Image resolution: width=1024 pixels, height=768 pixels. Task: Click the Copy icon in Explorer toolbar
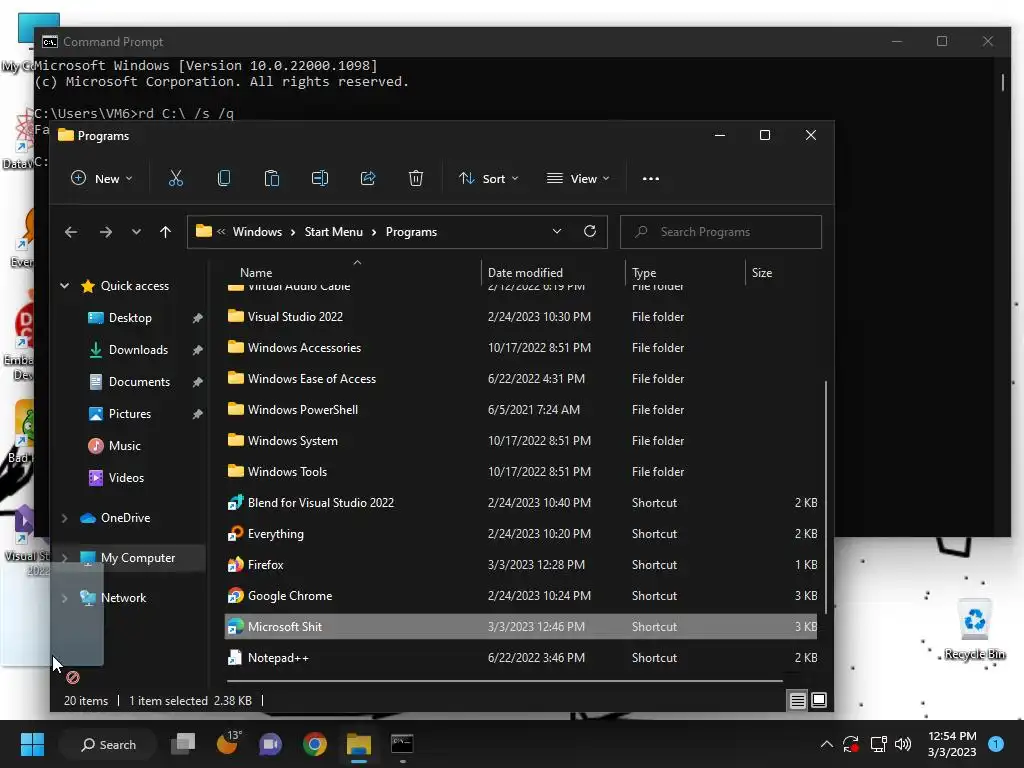tap(223, 178)
